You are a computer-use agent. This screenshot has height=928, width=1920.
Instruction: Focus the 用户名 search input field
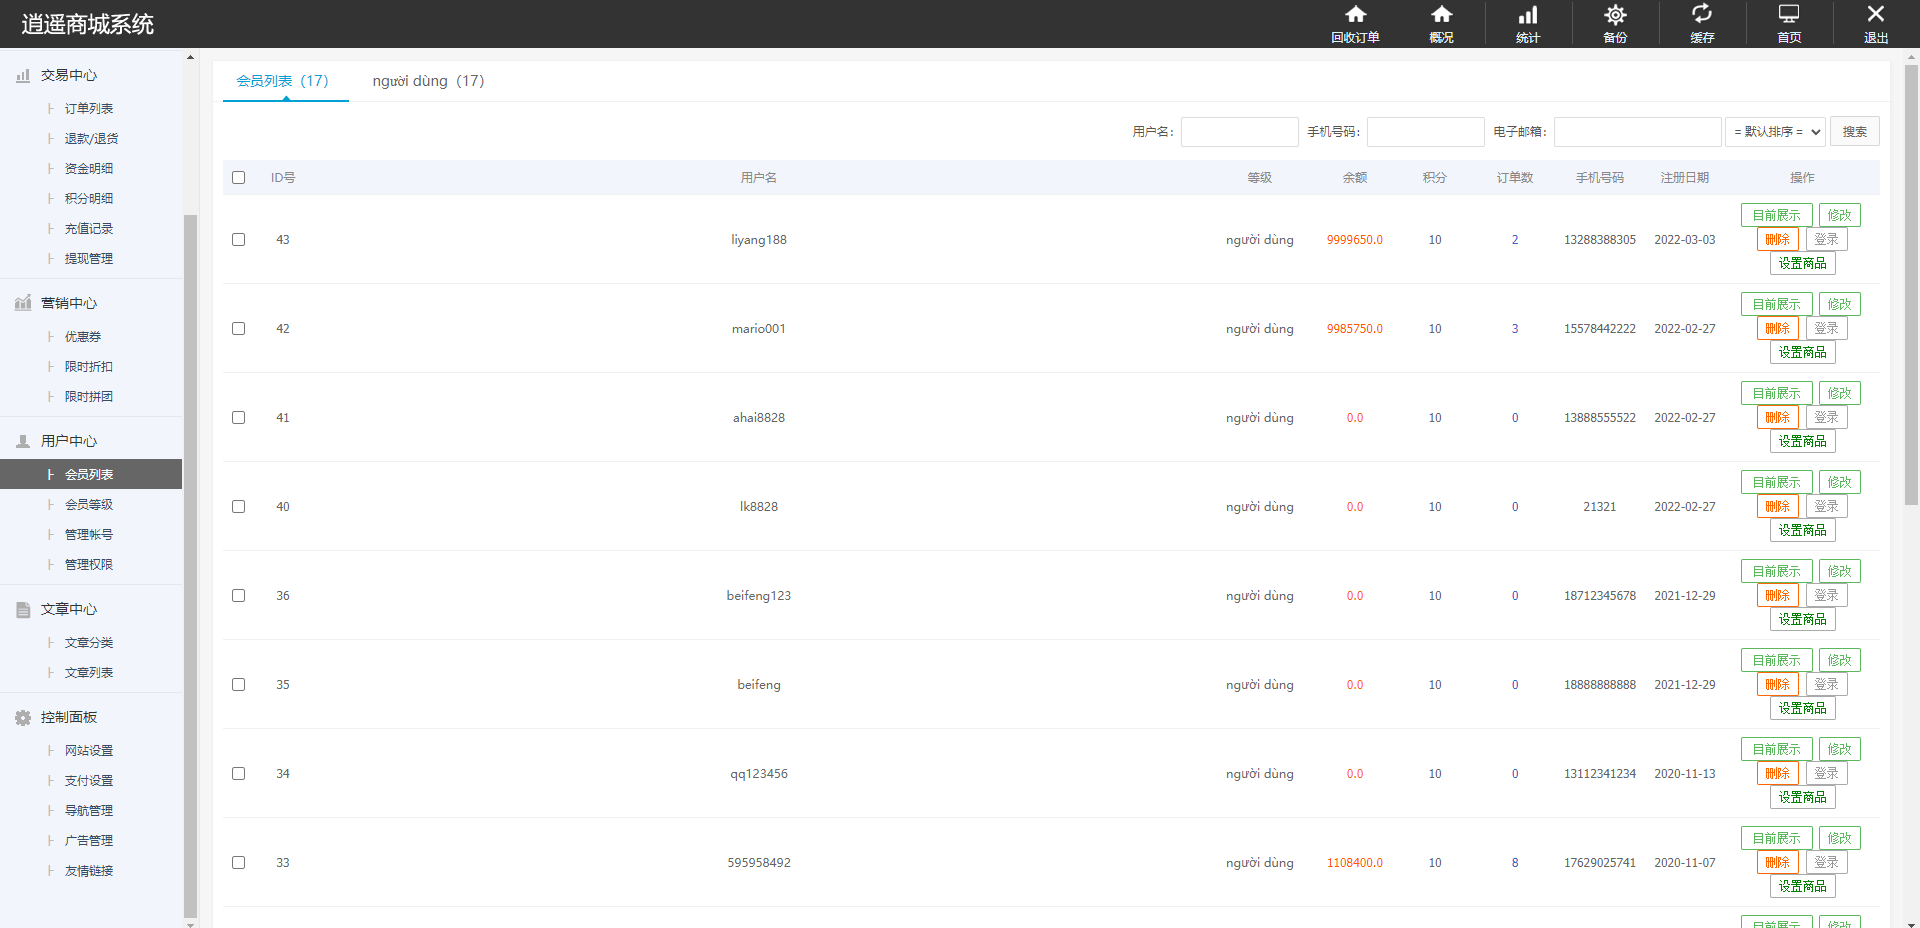1239,131
